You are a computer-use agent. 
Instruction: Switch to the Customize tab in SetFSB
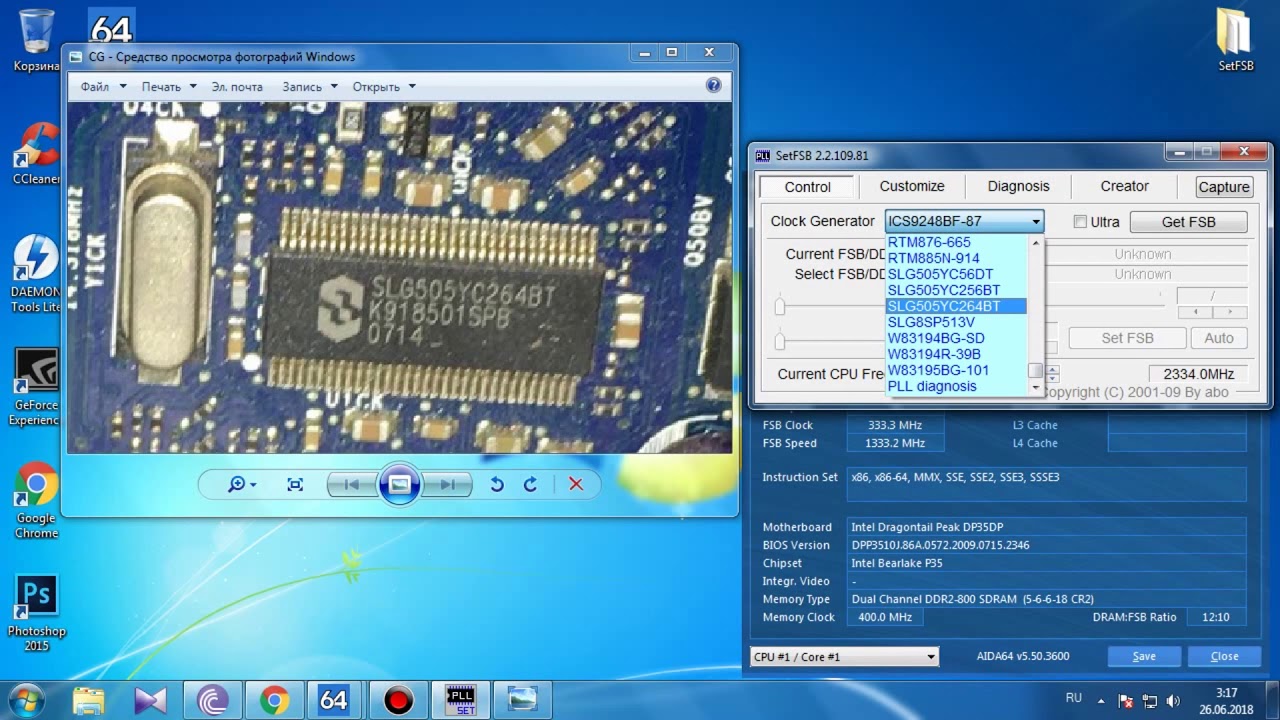click(912, 186)
